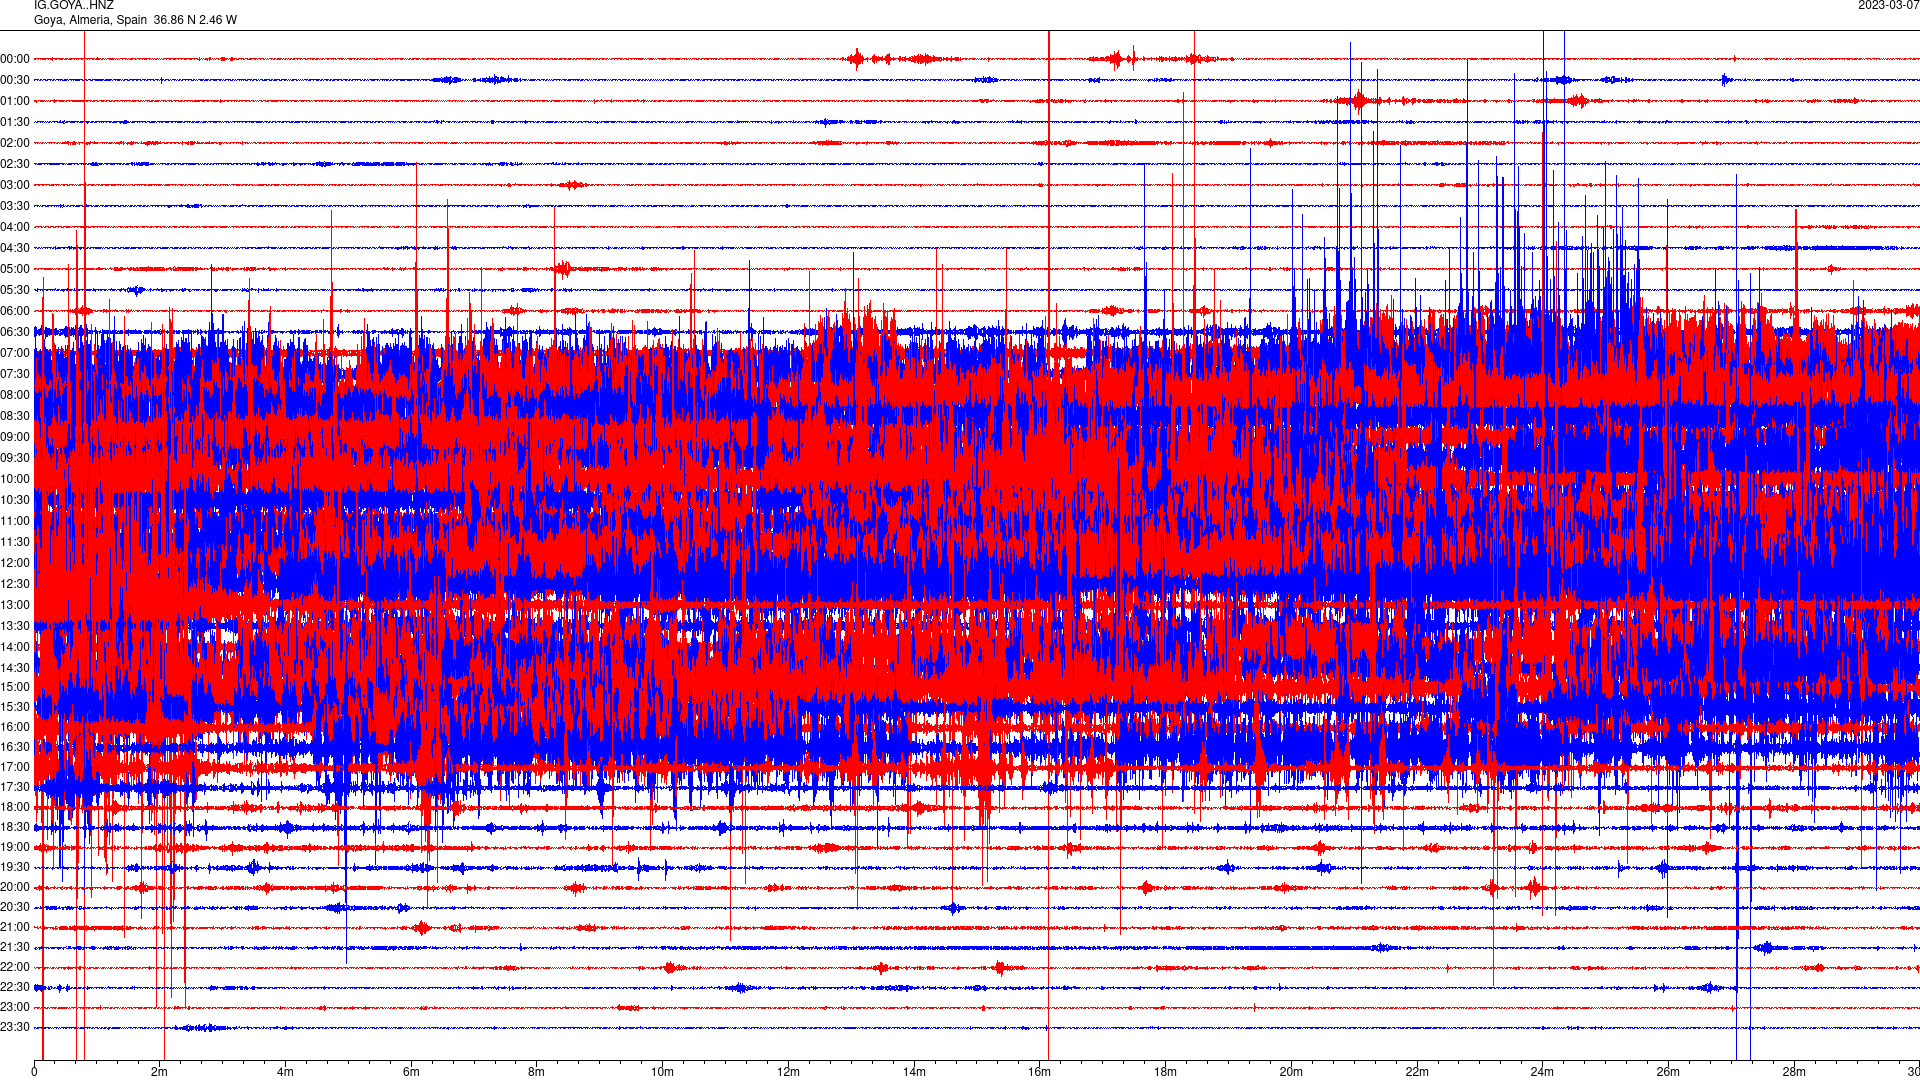Viewport: 1920px width, 1080px height.
Task: Select the 12:00 time row label
Action: [x=15, y=563]
